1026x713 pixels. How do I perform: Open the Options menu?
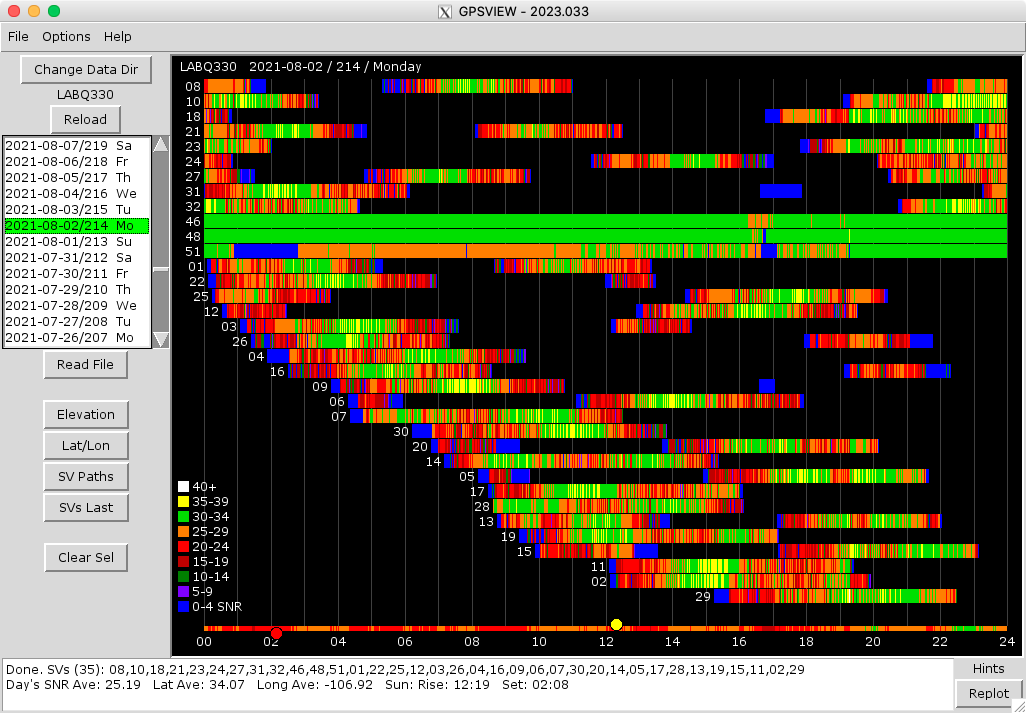66,37
